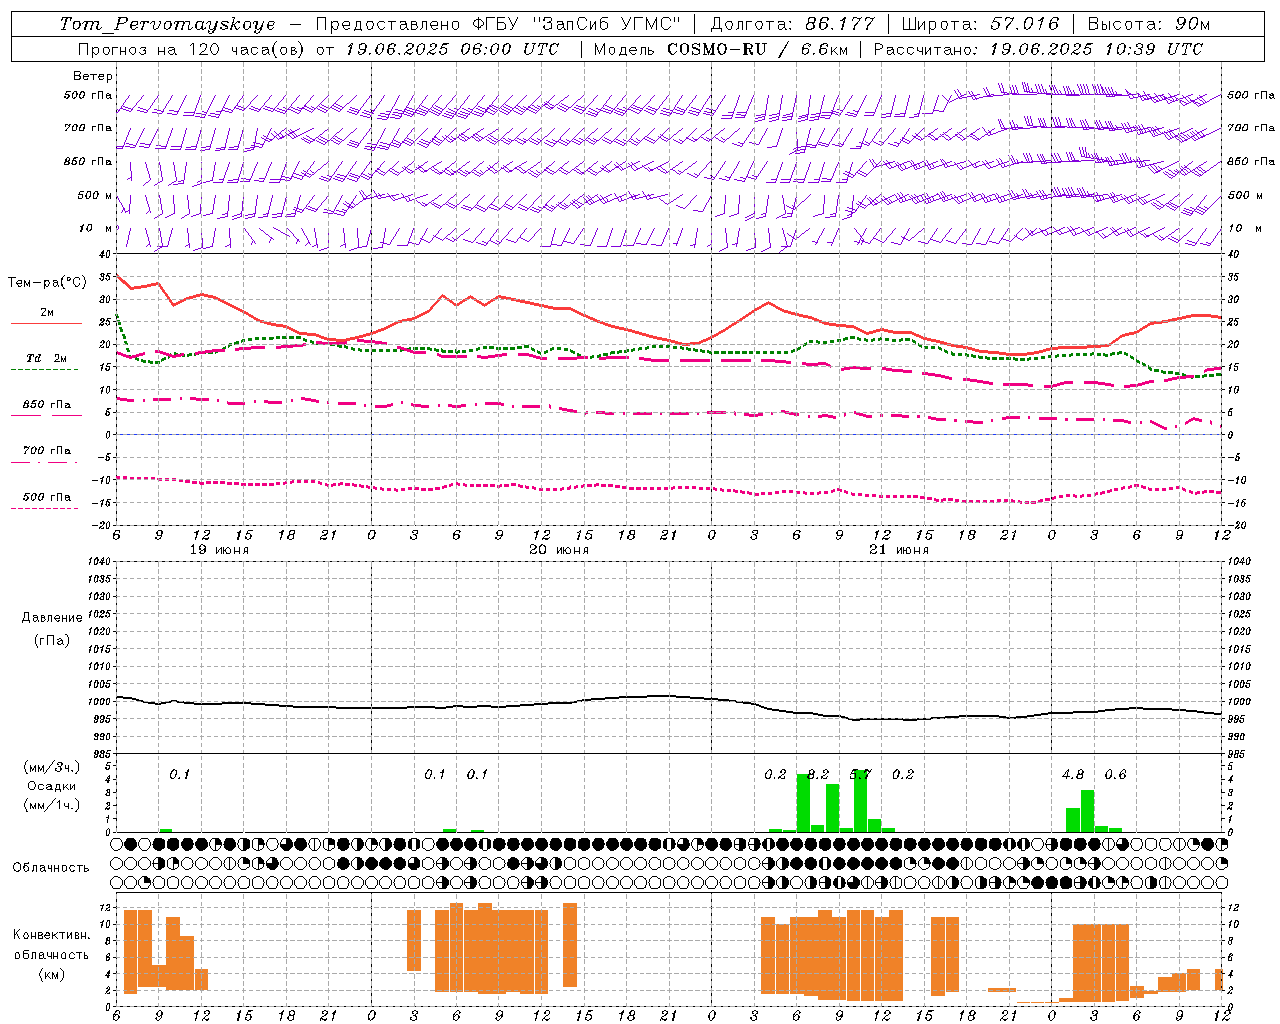Click the 4.8 precipitation total value

click(x=1073, y=775)
